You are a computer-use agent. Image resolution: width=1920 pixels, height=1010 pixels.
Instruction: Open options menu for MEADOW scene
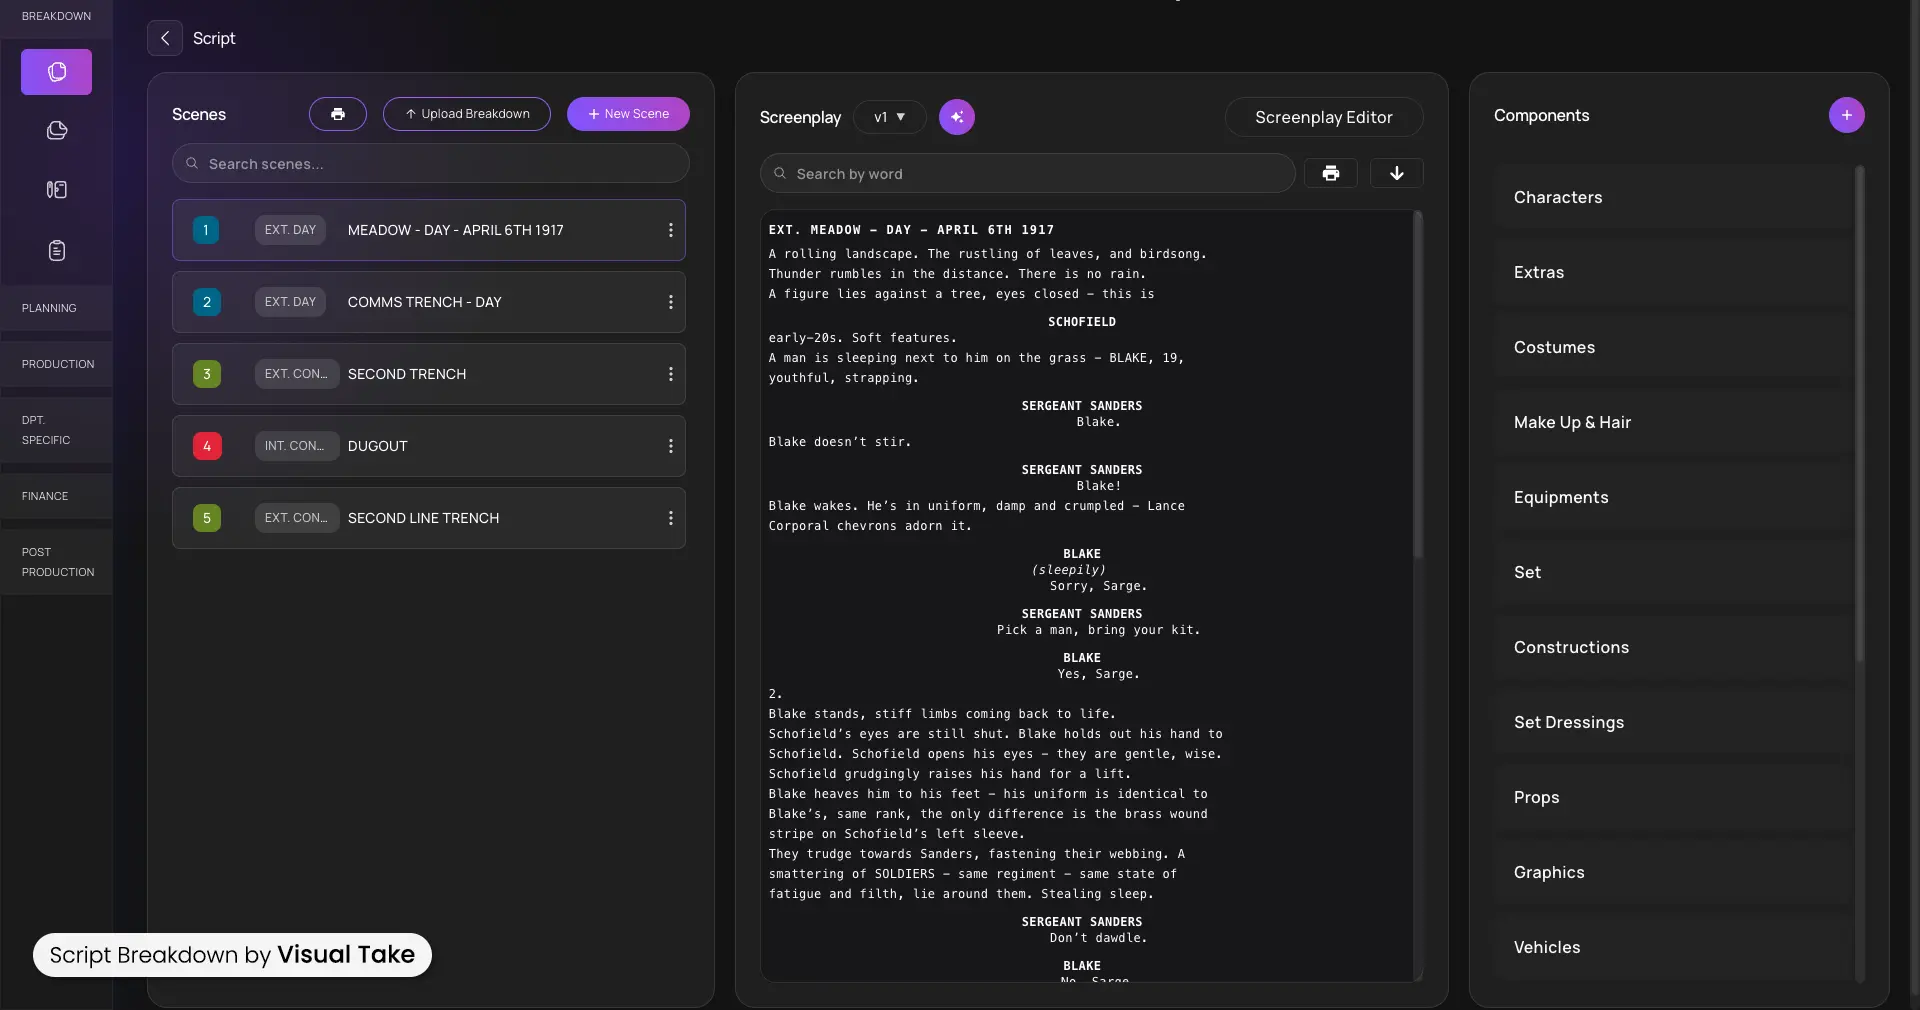click(x=670, y=230)
